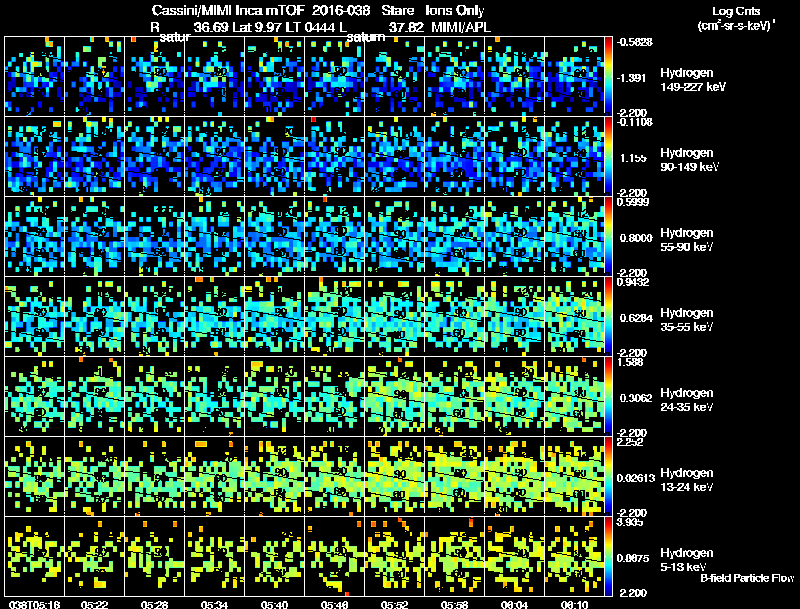The width and height of the screenshot is (800, 609).
Task: Select the 'Hydrogen 13-24 keV' row label
Action: point(687,480)
